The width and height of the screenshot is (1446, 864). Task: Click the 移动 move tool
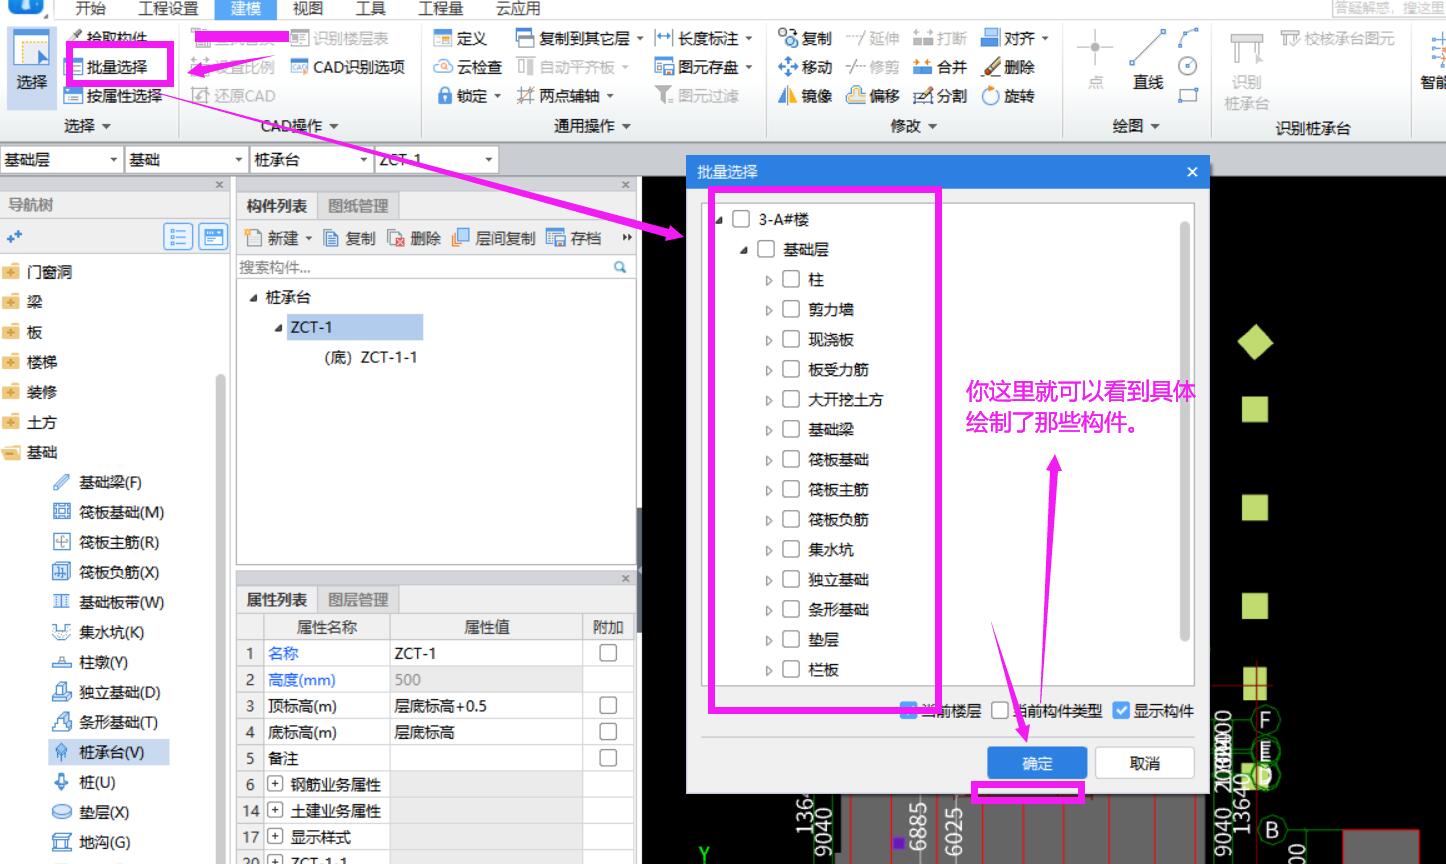805,67
